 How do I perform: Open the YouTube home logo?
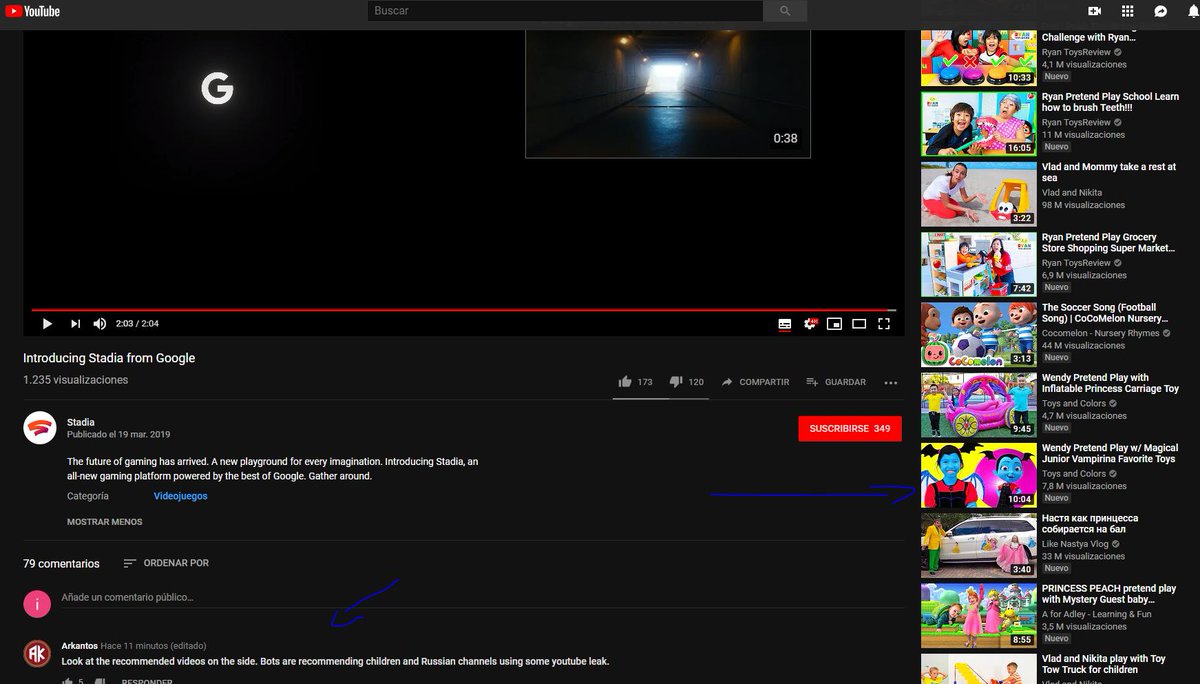[x=33, y=11]
